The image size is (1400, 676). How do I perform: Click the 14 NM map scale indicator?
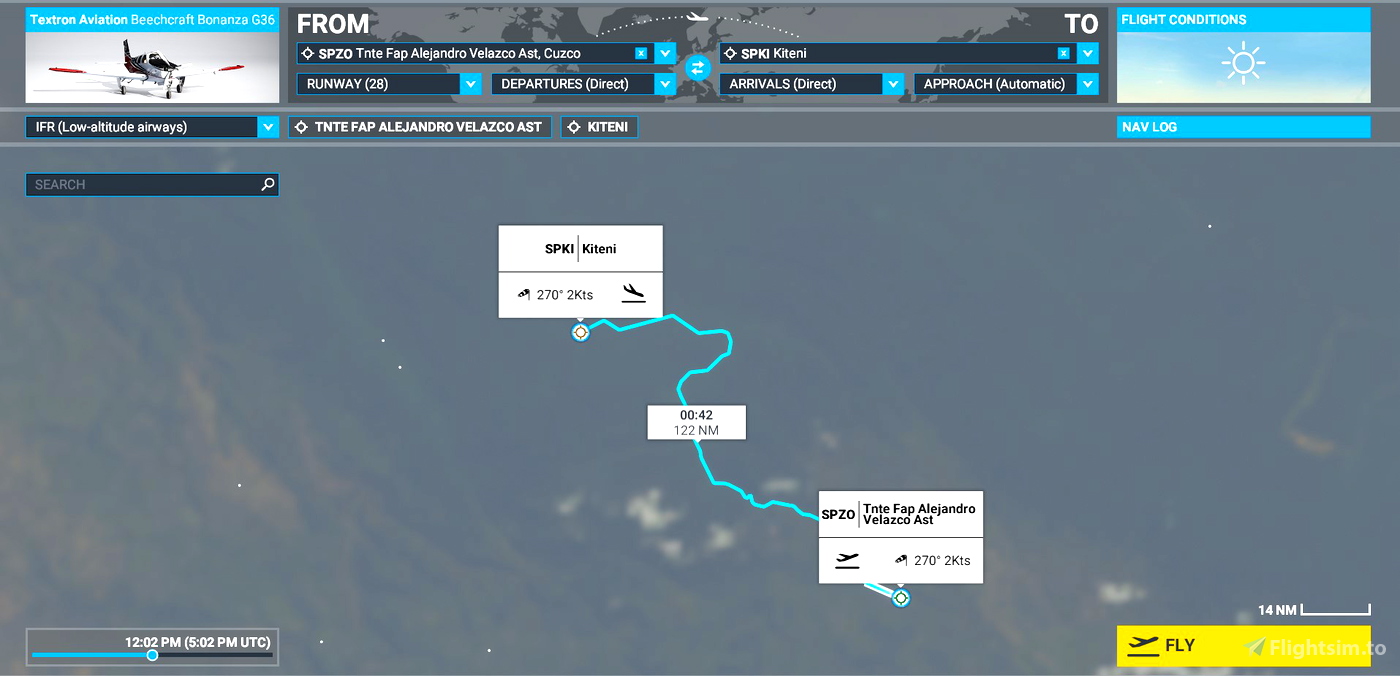click(1314, 610)
